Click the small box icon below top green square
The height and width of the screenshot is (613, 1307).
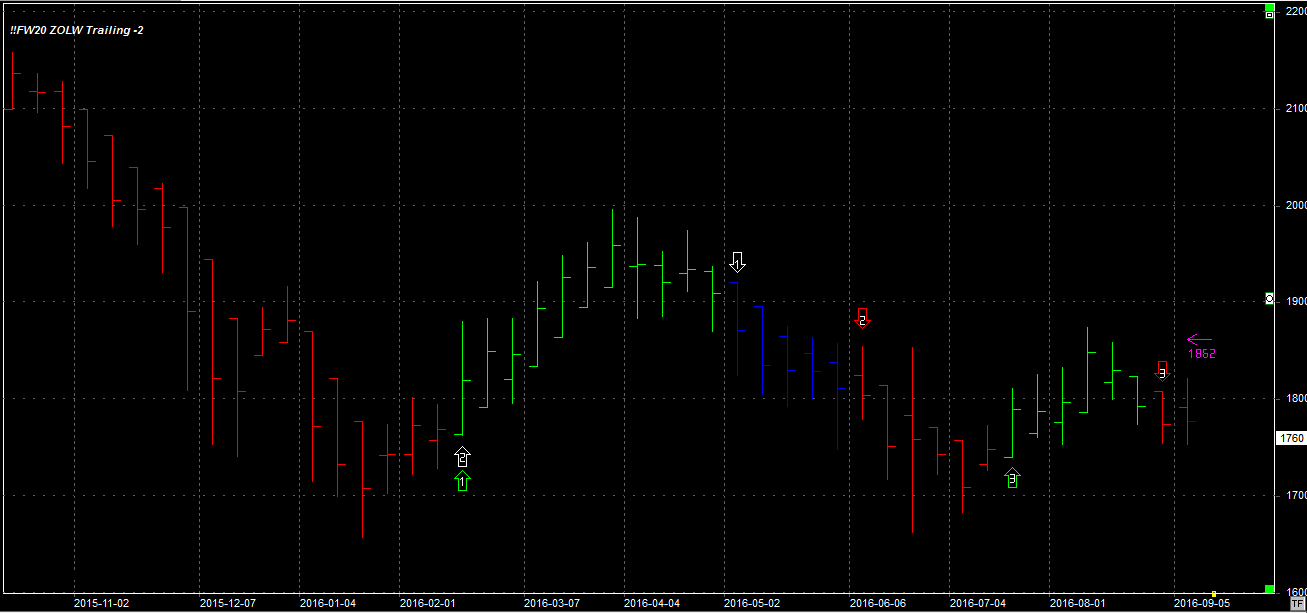(1269, 16)
